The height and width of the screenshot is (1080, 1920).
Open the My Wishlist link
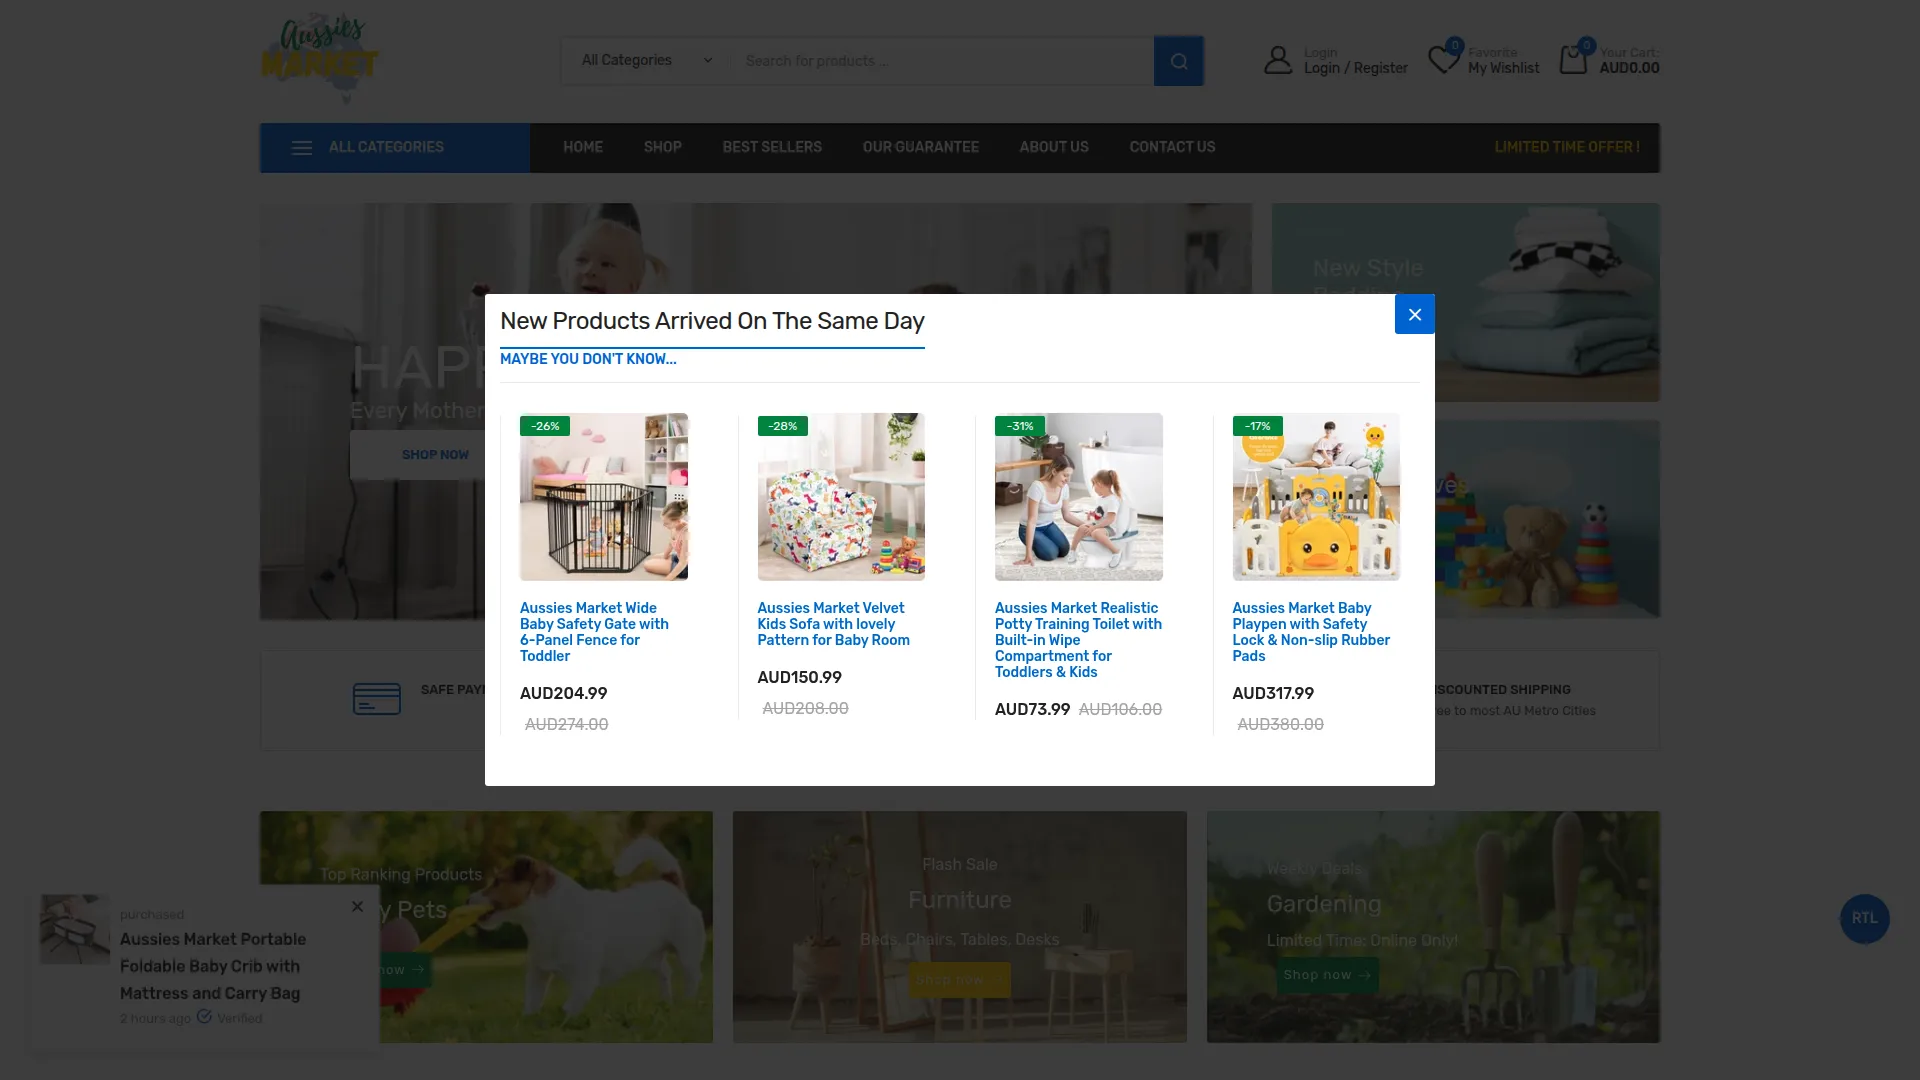click(x=1503, y=68)
